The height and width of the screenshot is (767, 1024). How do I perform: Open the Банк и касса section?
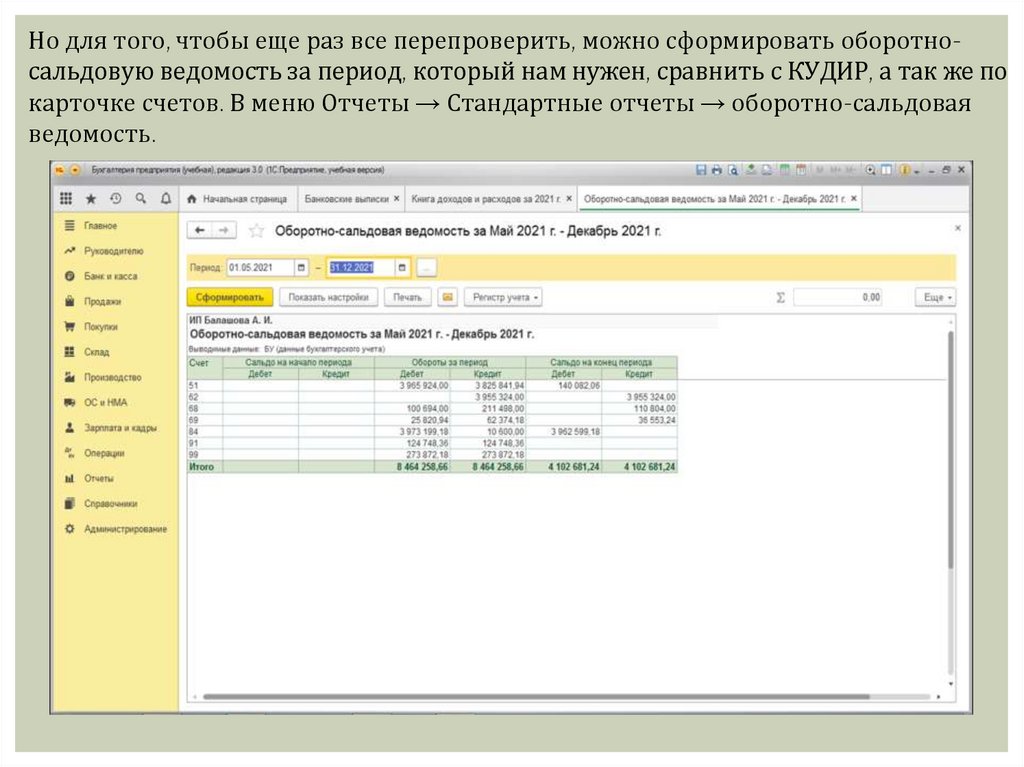point(110,276)
